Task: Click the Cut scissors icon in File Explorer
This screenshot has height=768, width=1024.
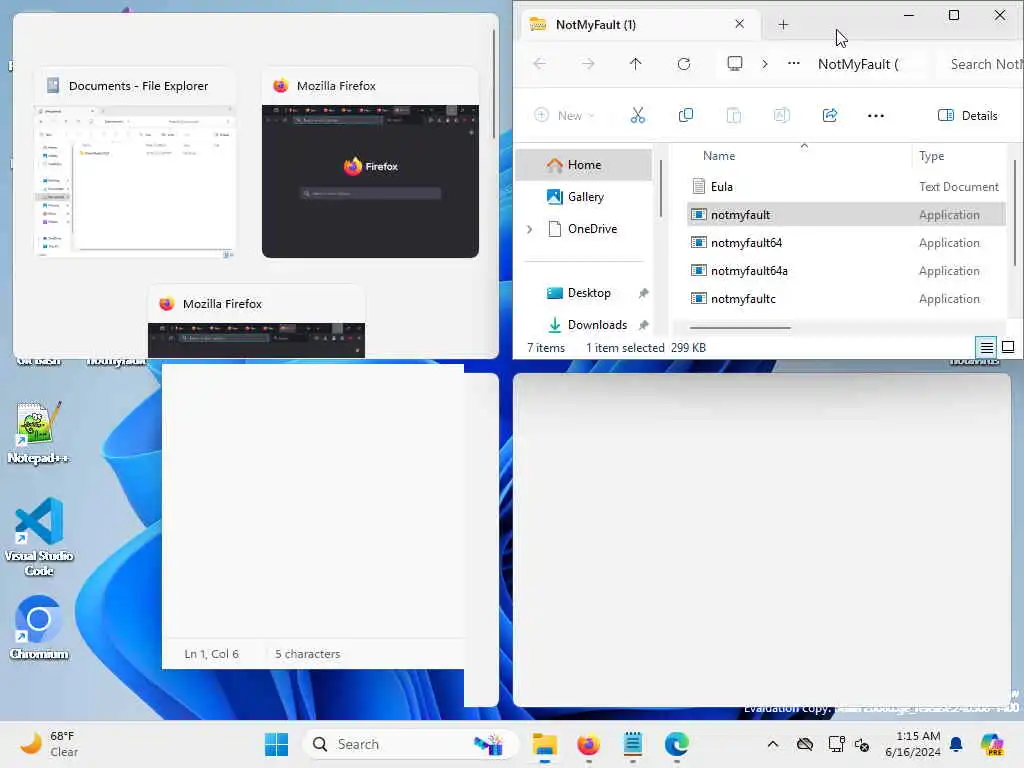Action: click(637, 116)
